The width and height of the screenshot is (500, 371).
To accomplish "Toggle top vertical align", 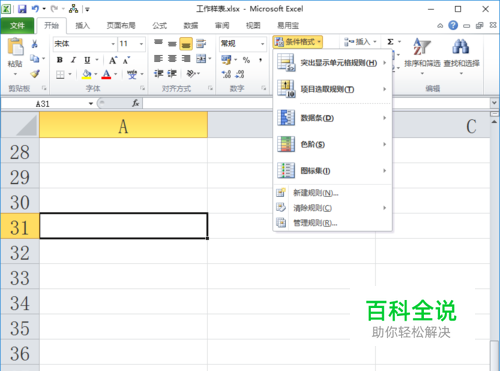I will point(158,43).
